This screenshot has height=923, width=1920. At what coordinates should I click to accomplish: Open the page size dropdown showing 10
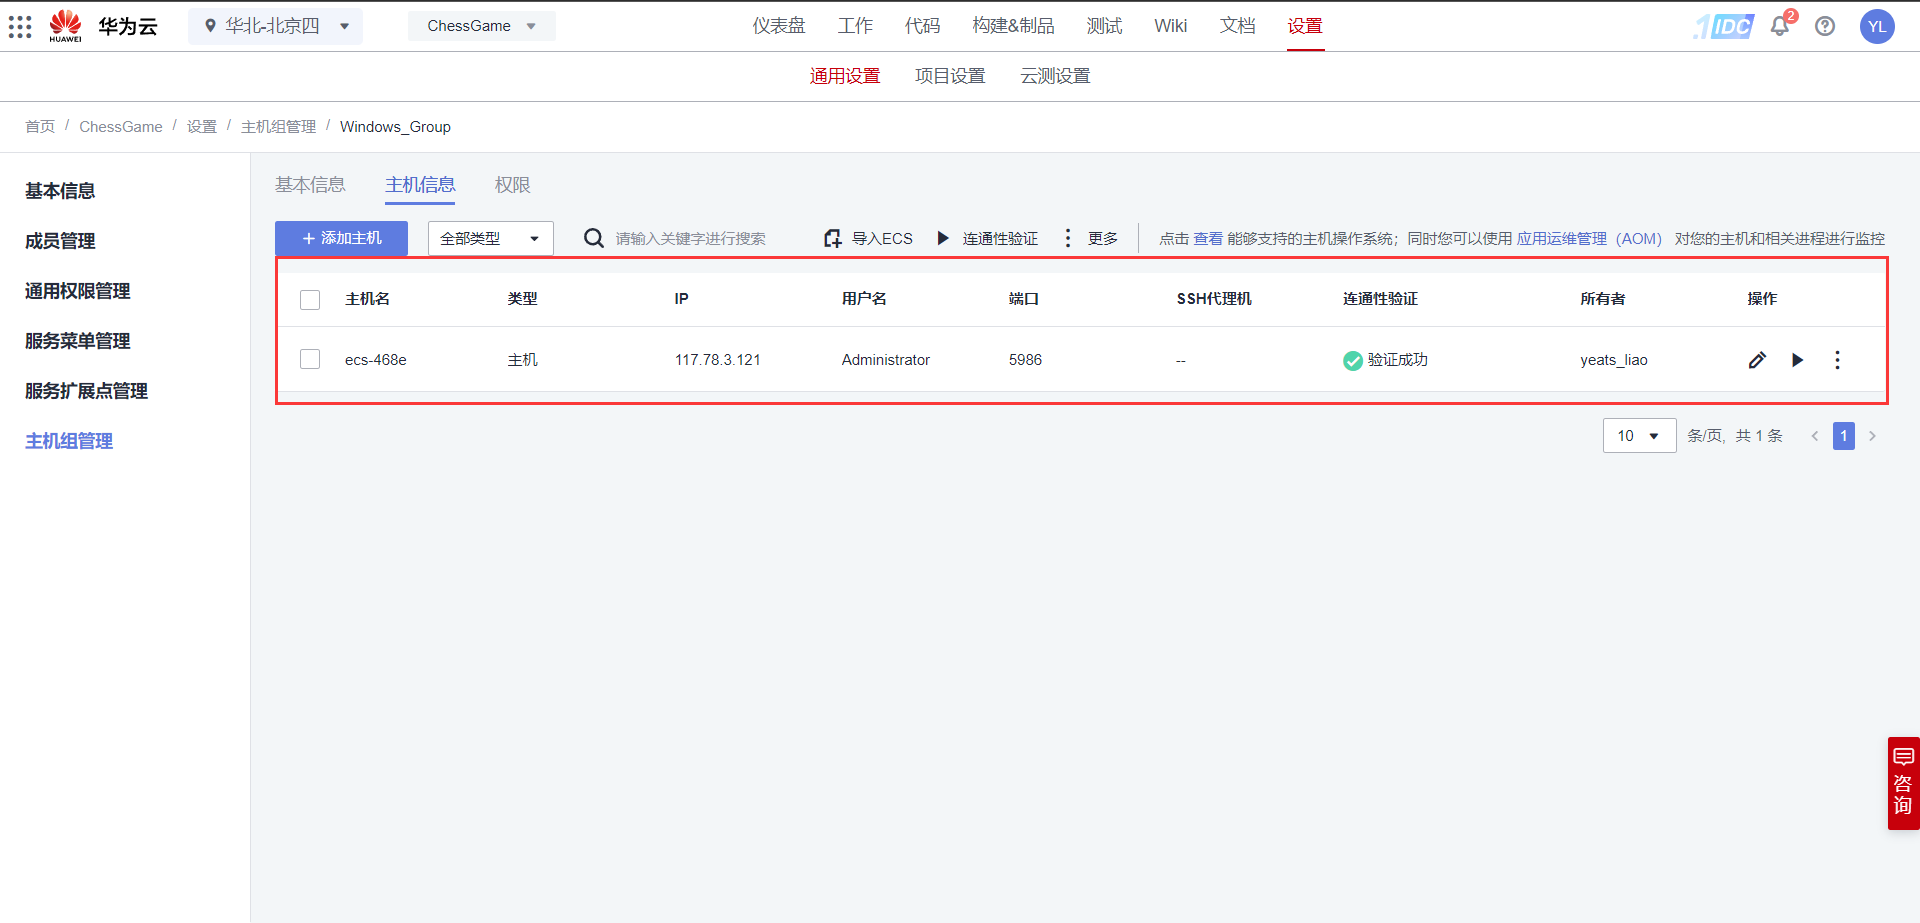(1639, 435)
